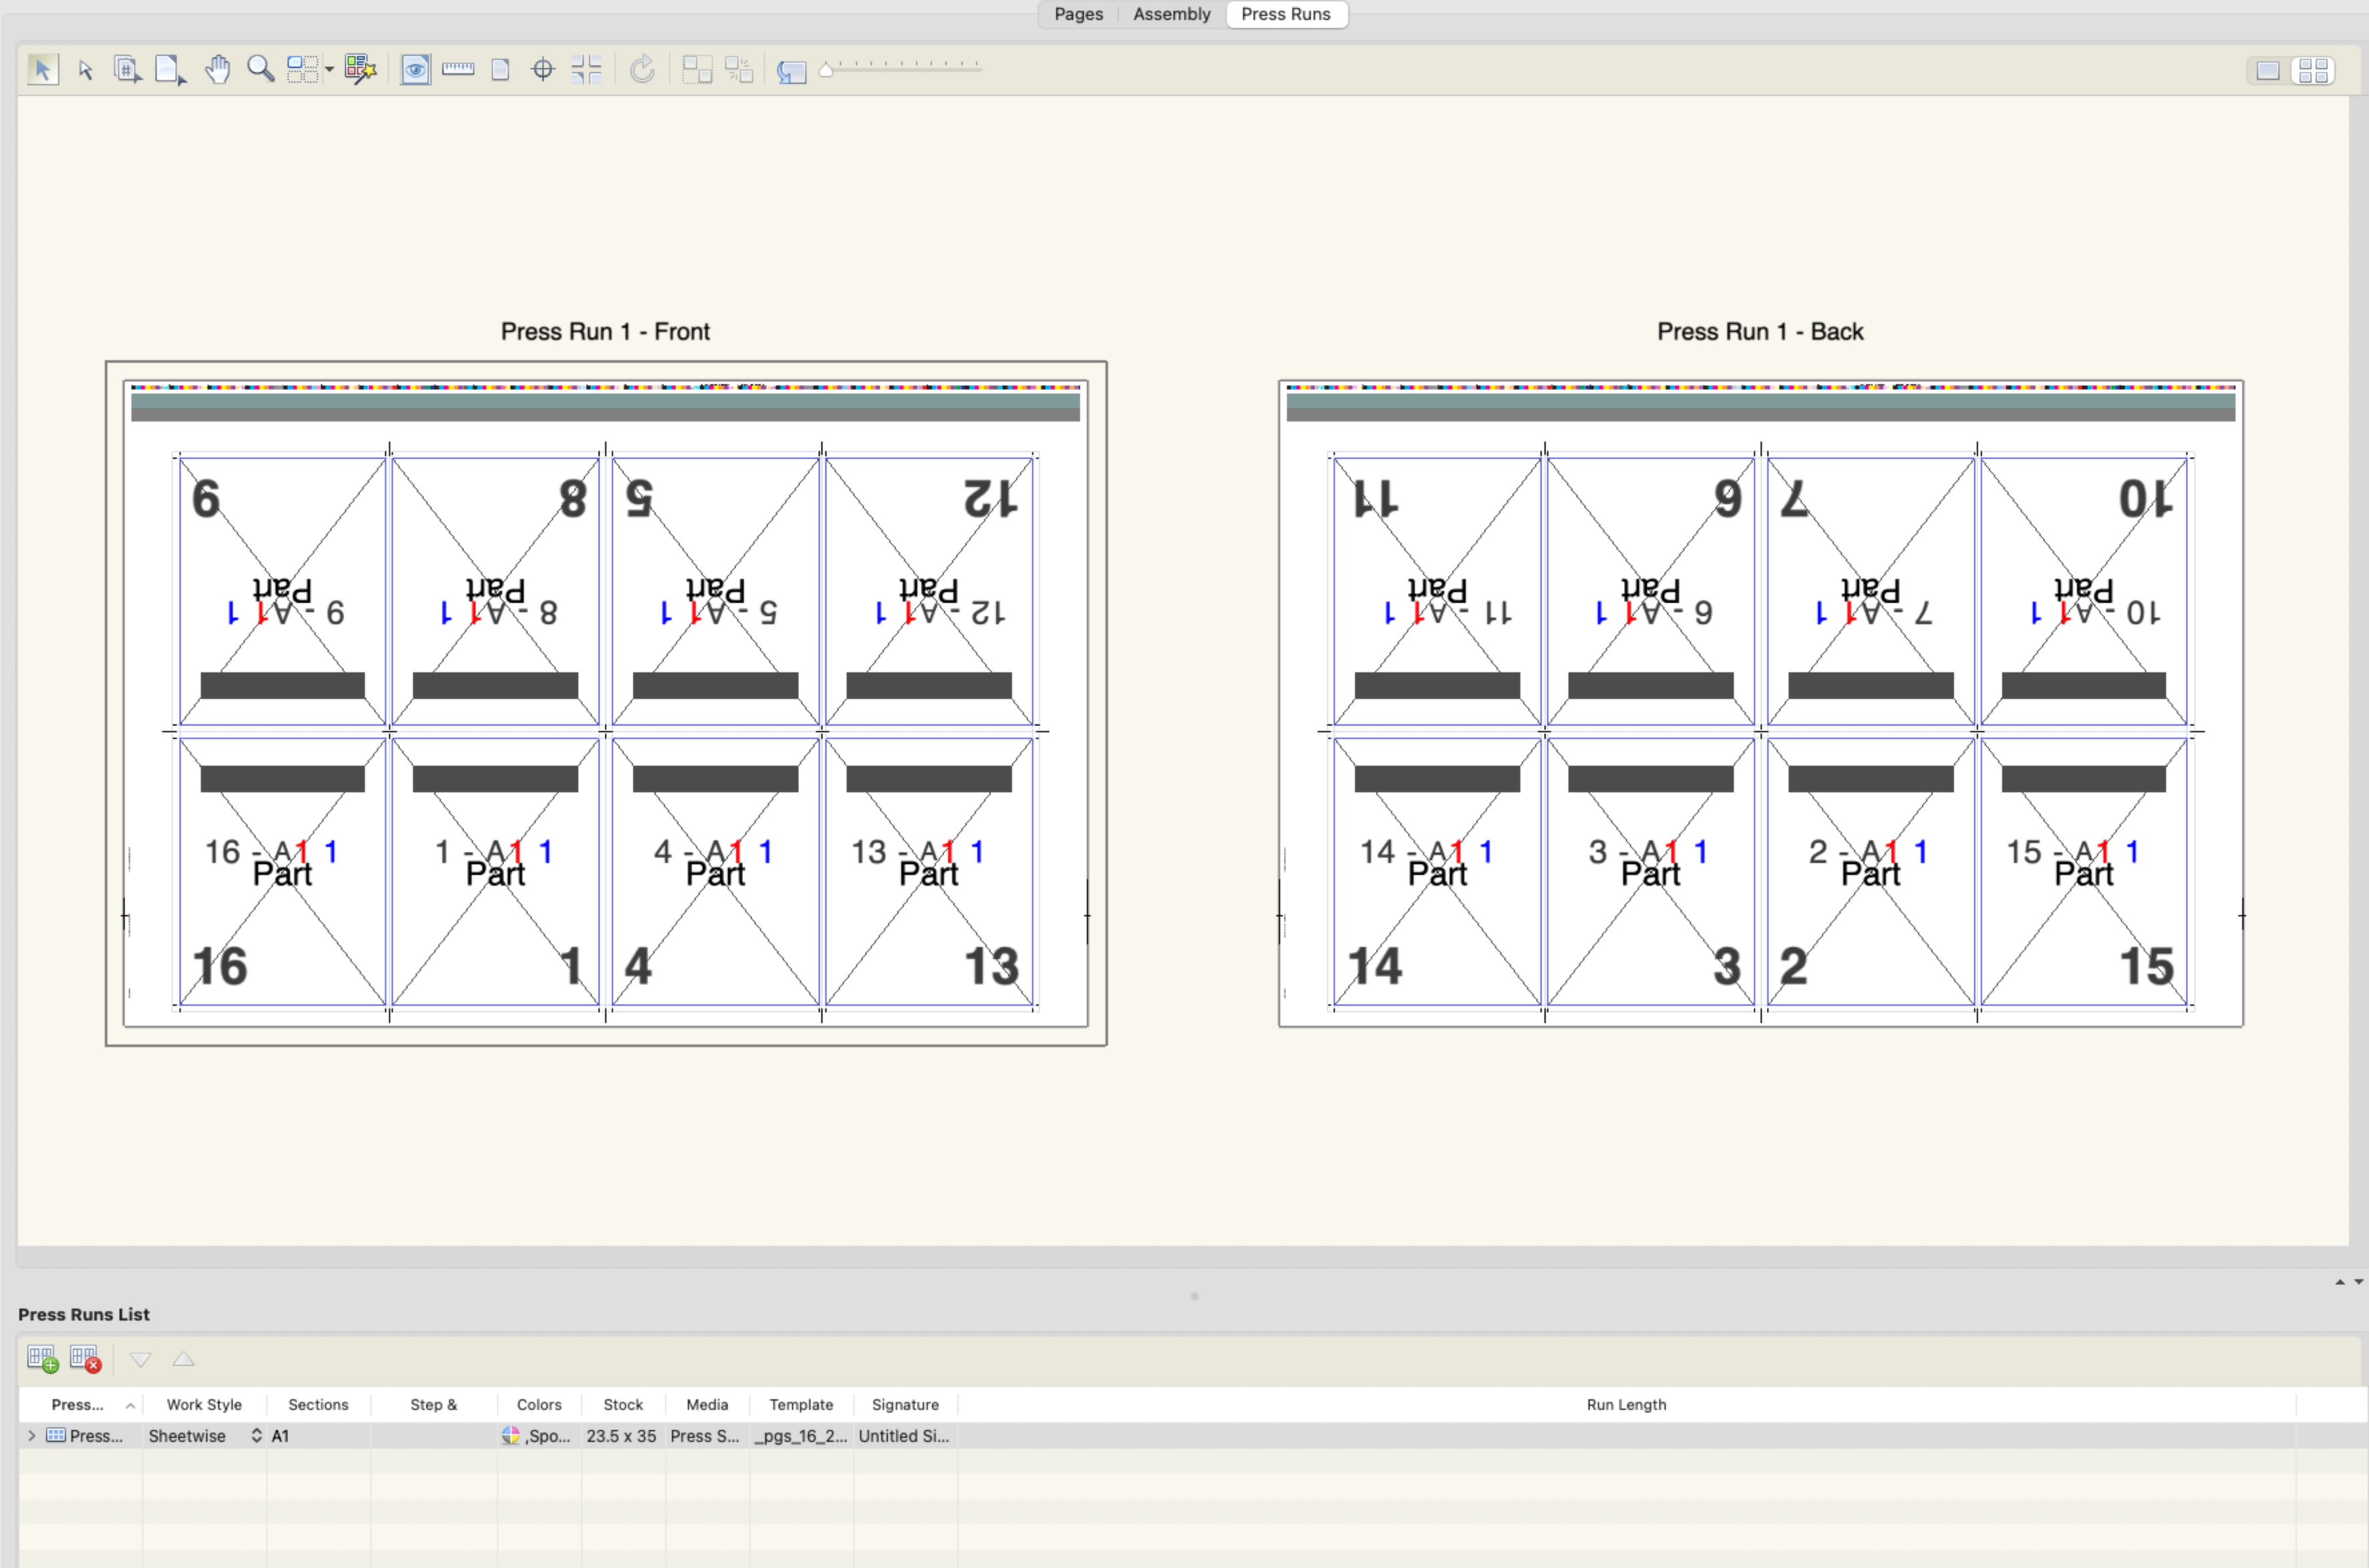This screenshot has height=1568, width=2369.
Task: Move press run down with triangle
Action: tap(141, 1359)
